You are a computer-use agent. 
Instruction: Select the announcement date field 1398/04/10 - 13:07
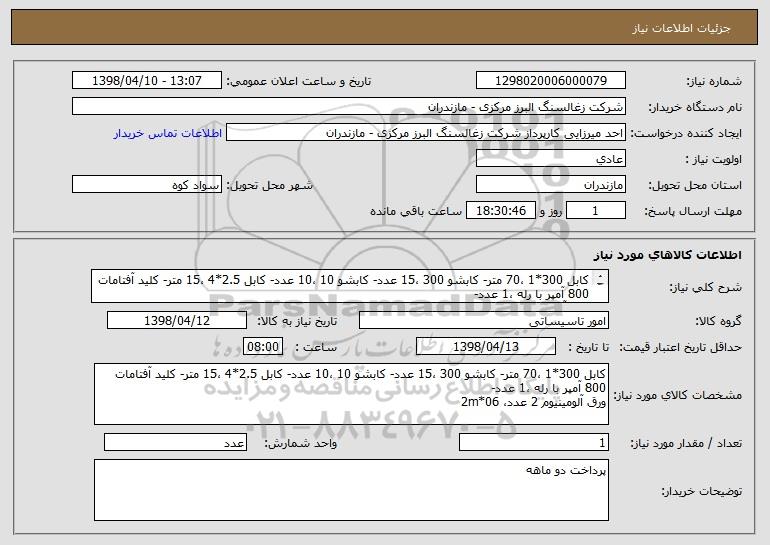(147, 81)
